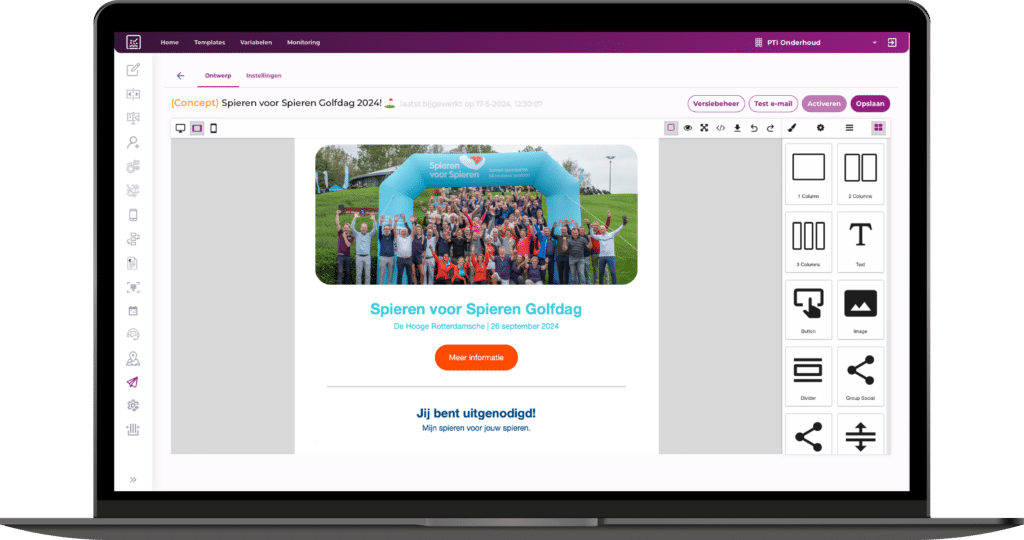
Task: Select the Group Social block
Action: point(861,376)
